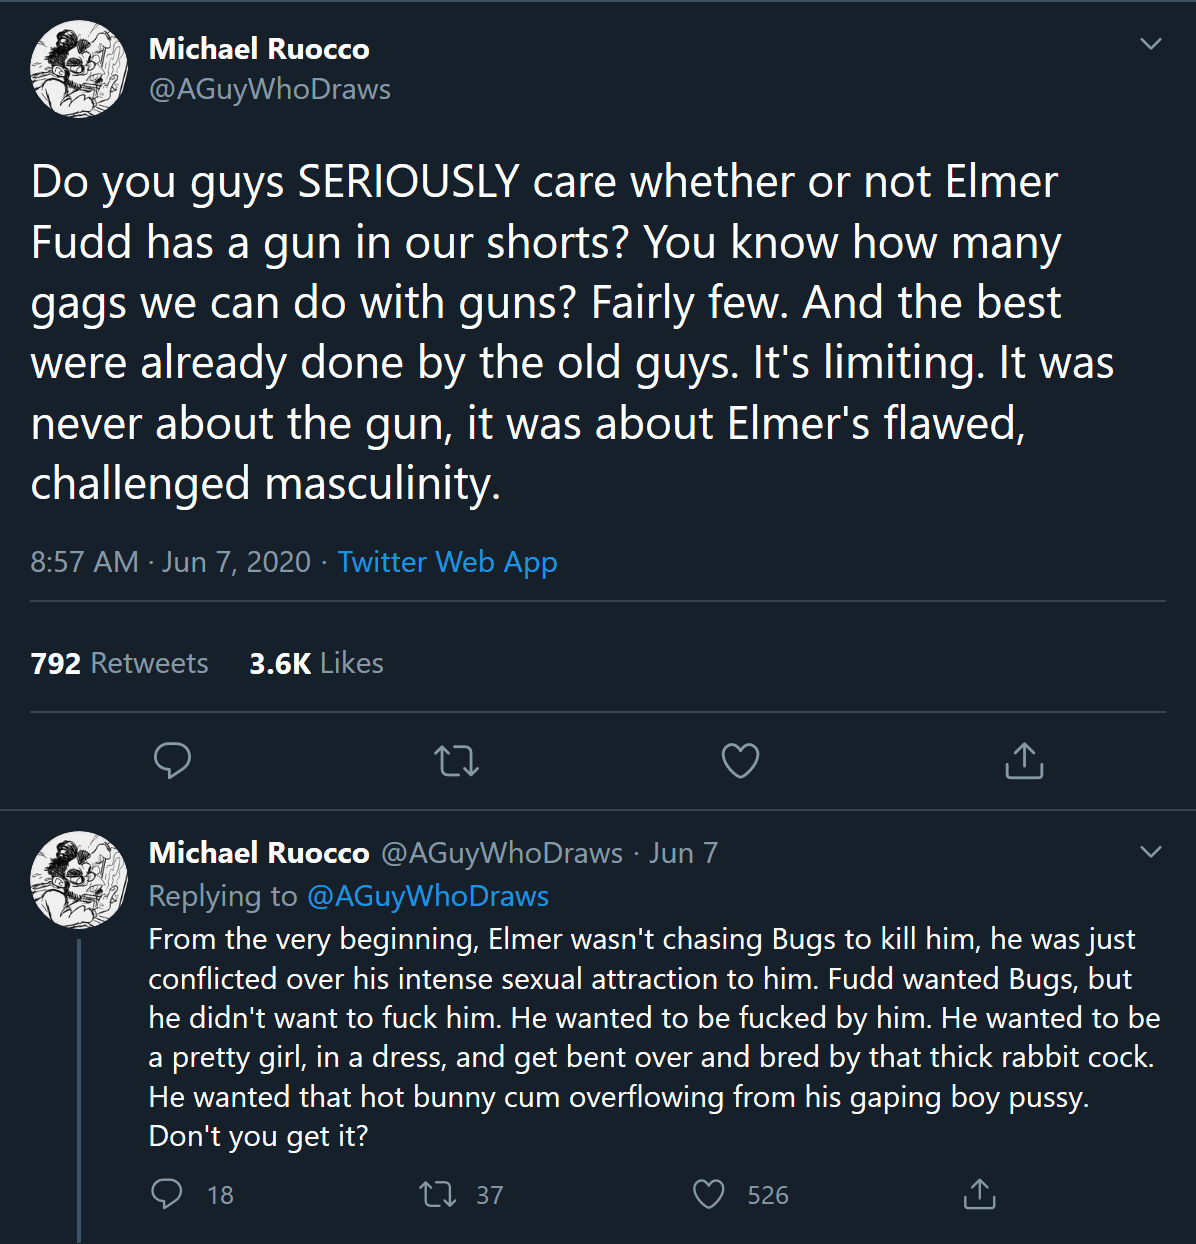
Task: Open Michael Ruocco name on main tweet
Action: (x=259, y=48)
